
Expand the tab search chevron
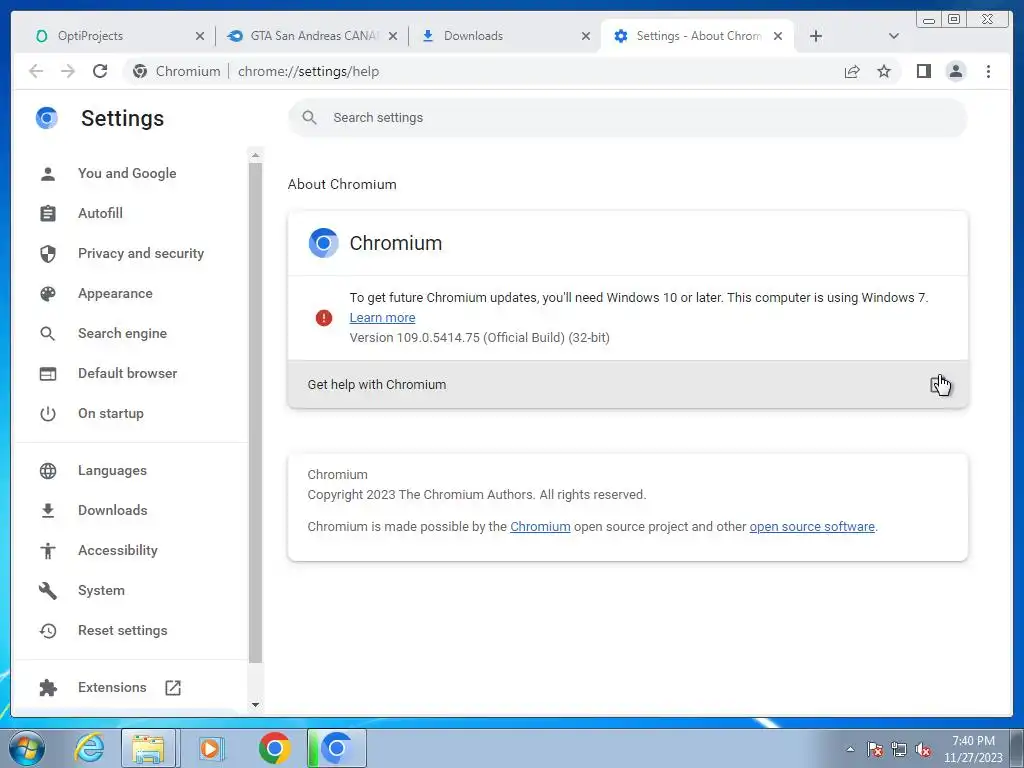coord(894,36)
